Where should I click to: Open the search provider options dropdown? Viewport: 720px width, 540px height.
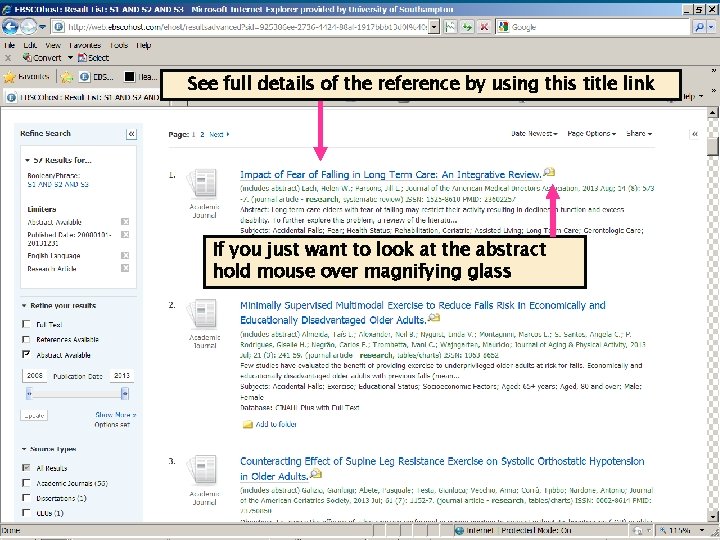pos(711,27)
